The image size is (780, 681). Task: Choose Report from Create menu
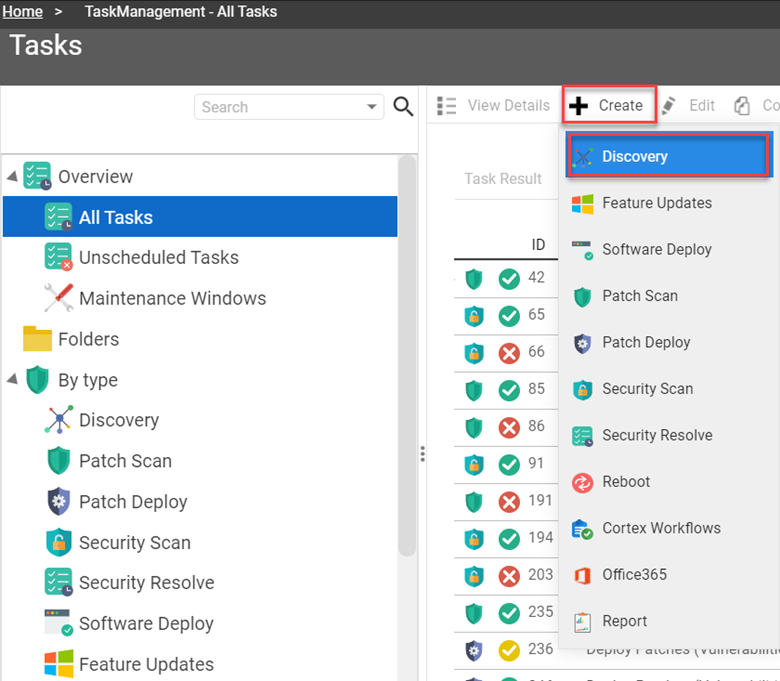(x=669, y=621)
